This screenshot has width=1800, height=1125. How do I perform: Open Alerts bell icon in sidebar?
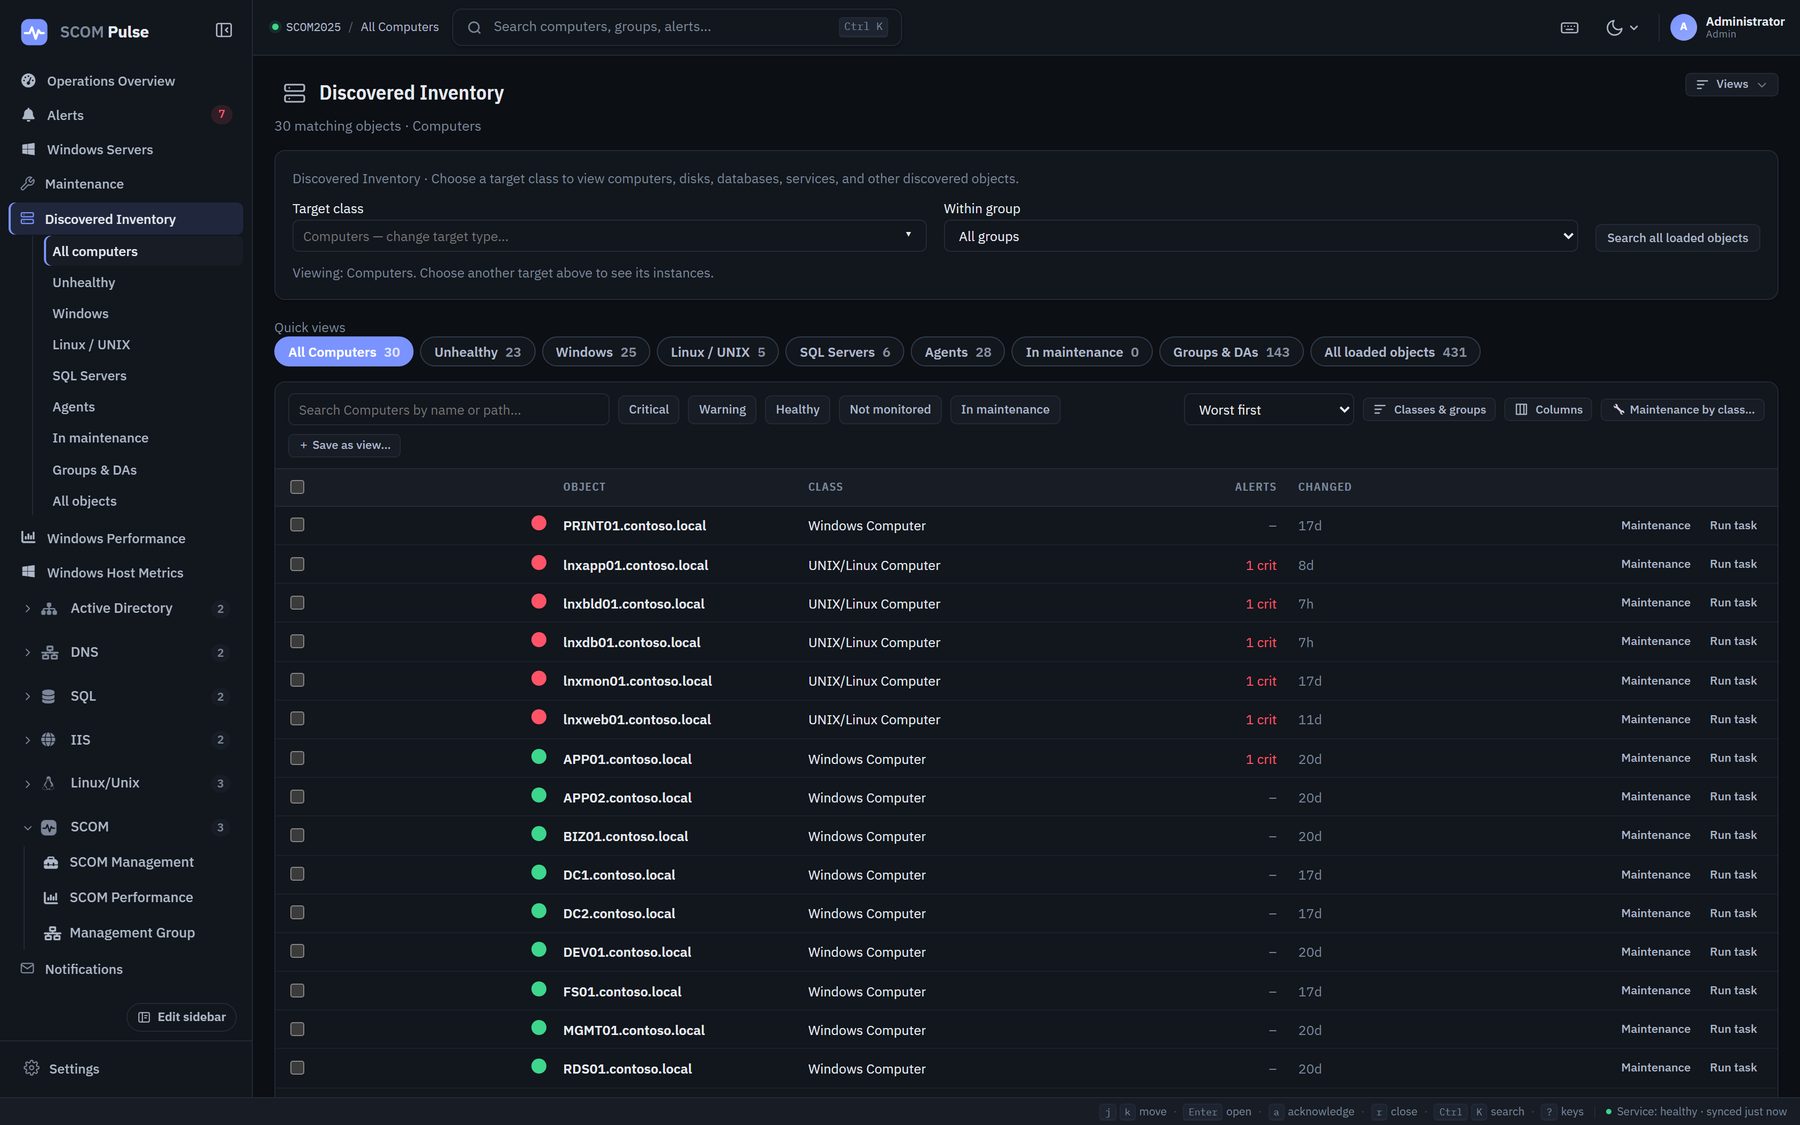coord(28,115)
